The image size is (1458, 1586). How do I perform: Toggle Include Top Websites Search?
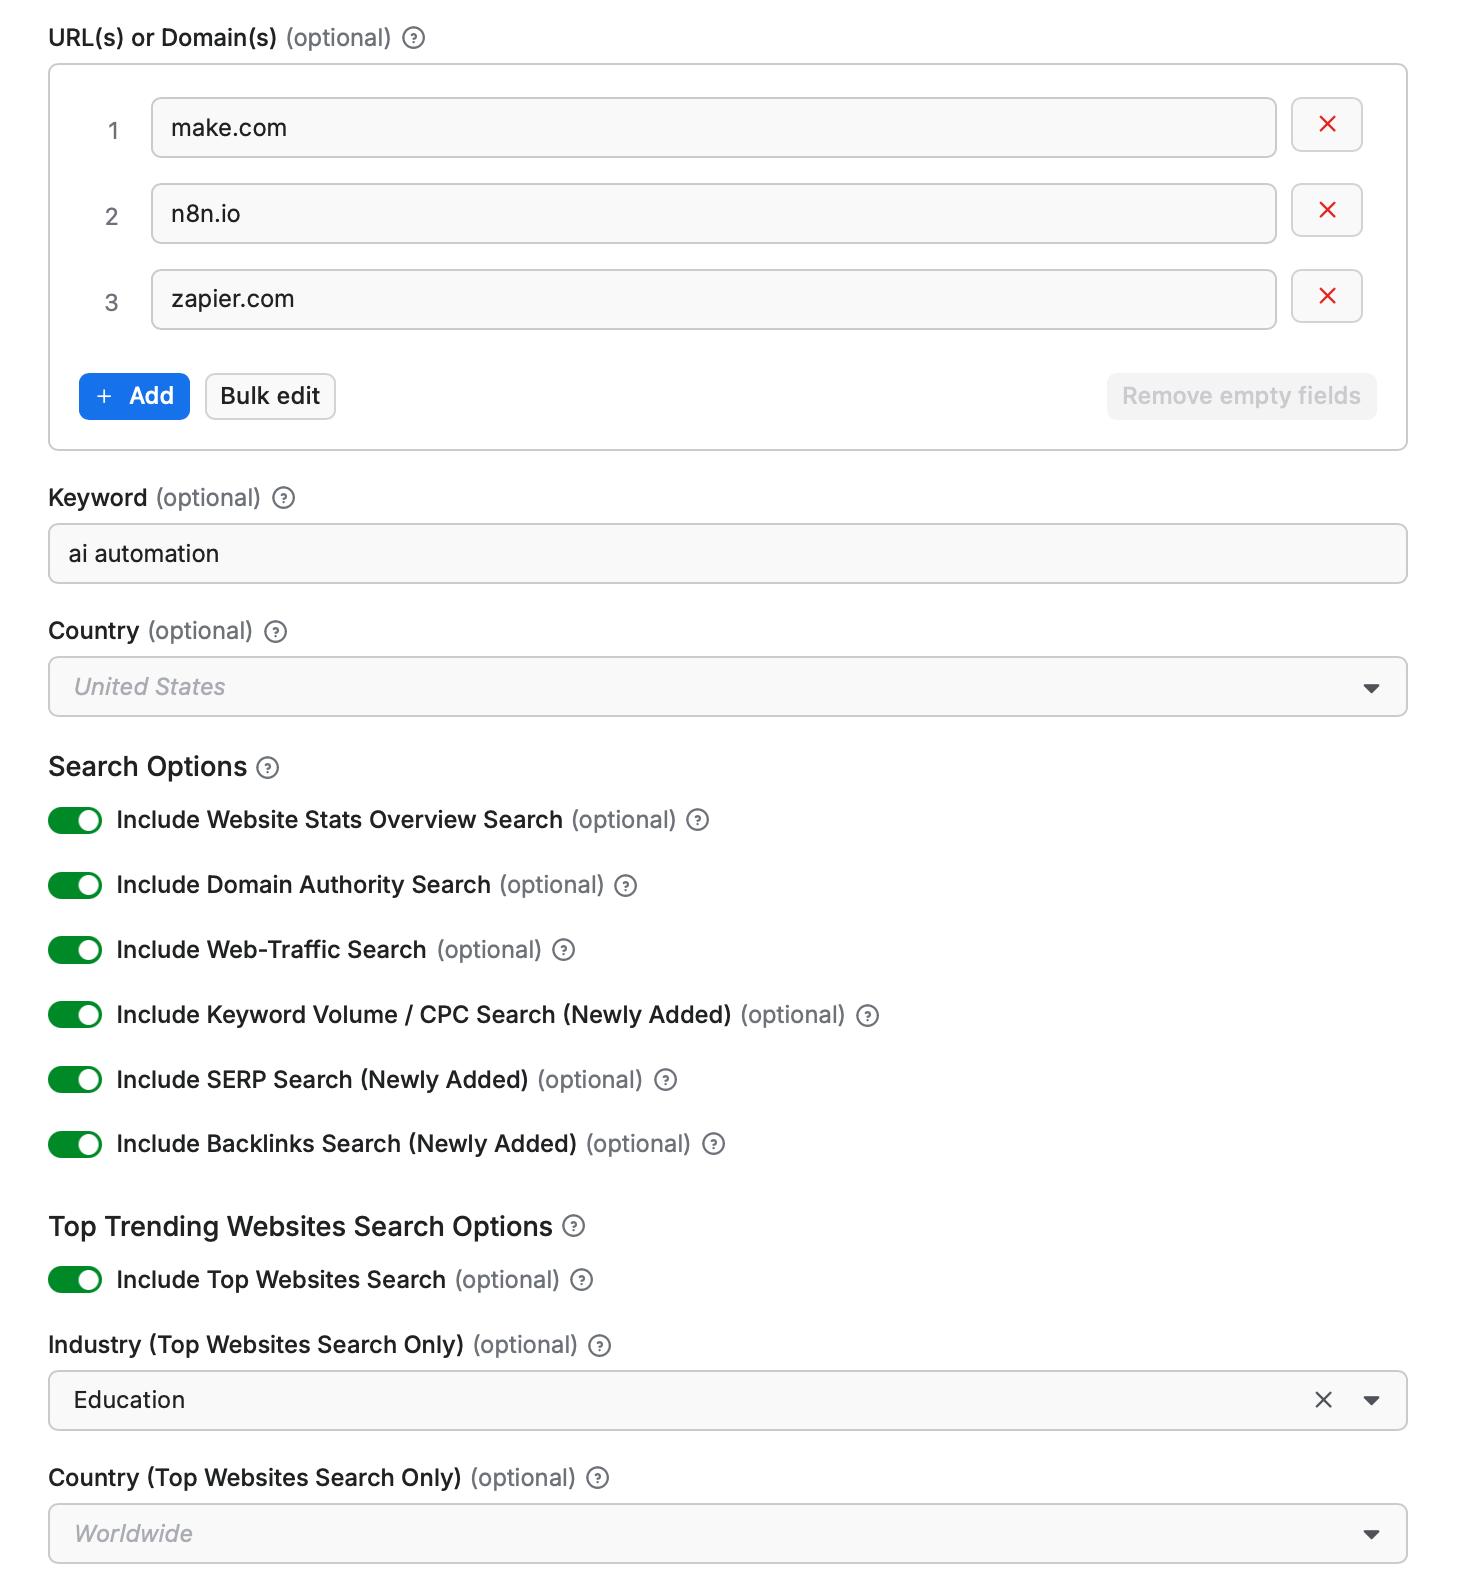(x=75, y=1280)
